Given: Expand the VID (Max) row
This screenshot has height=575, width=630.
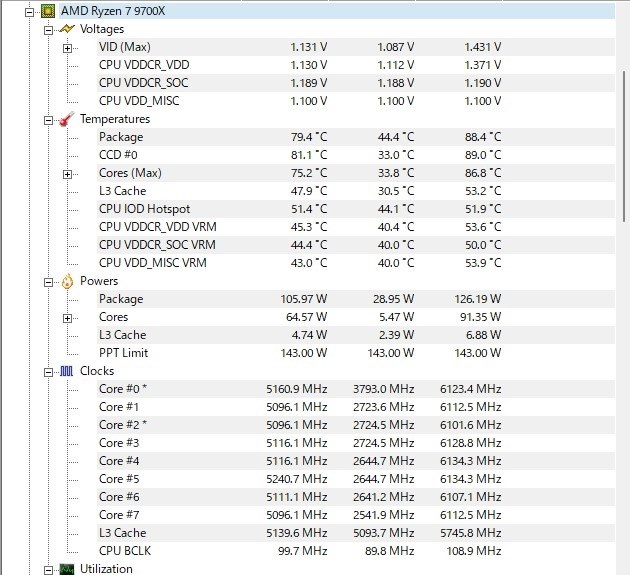Looking at the screenshot, I should [68, 49].
